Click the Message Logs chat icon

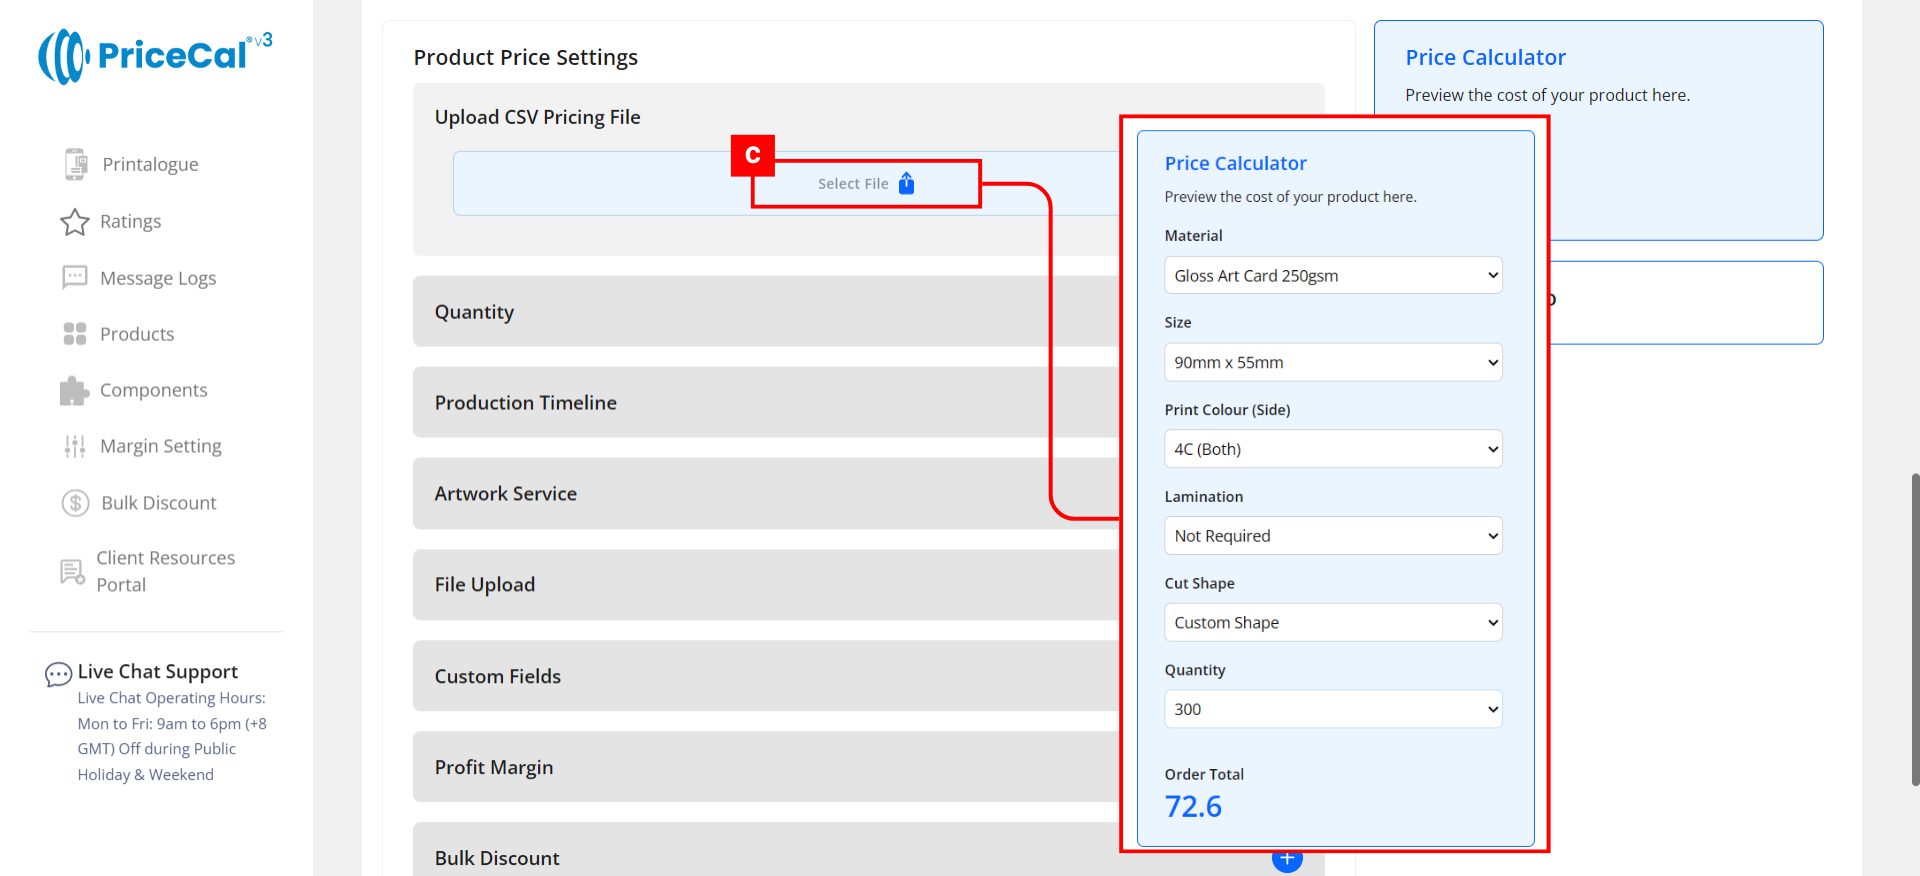click(x=75, y=277)
